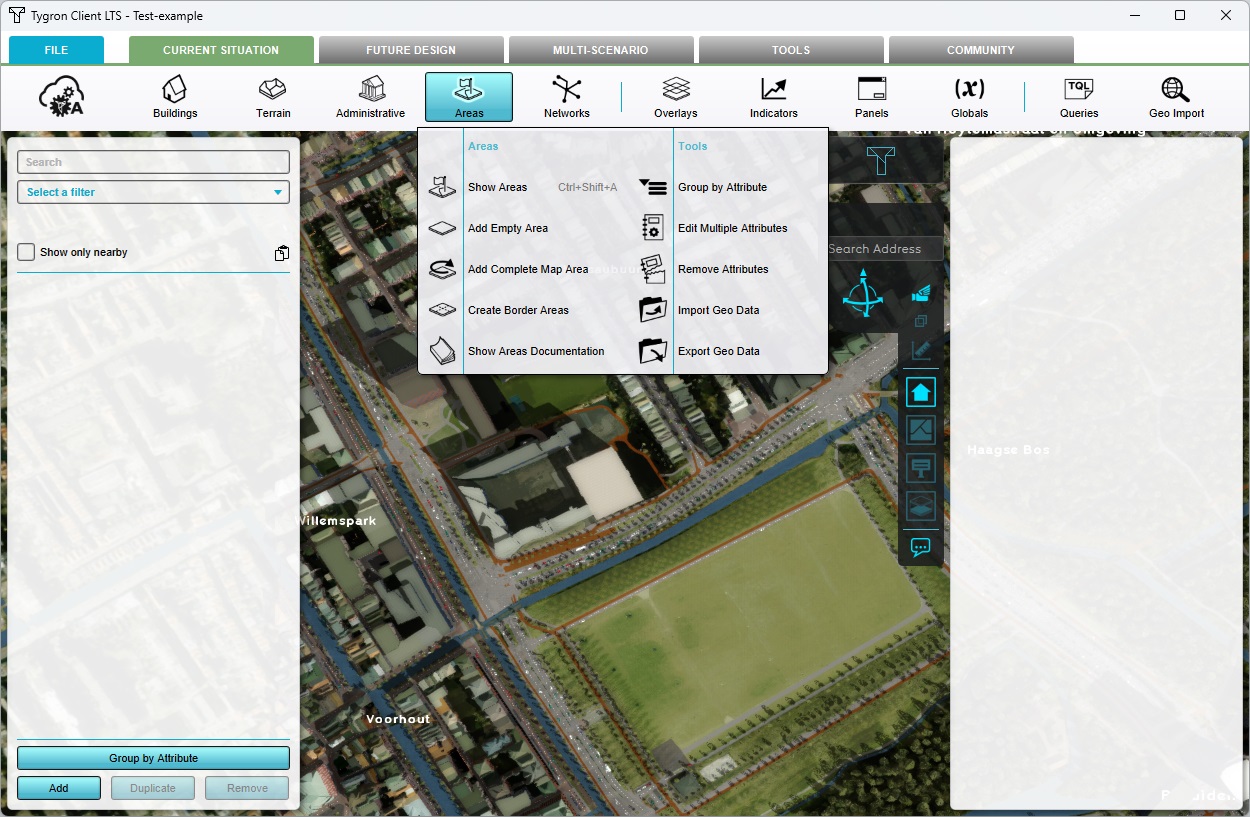Enable the Show only nearby checkbox
1250x817 pixels.
pos(27,252)
